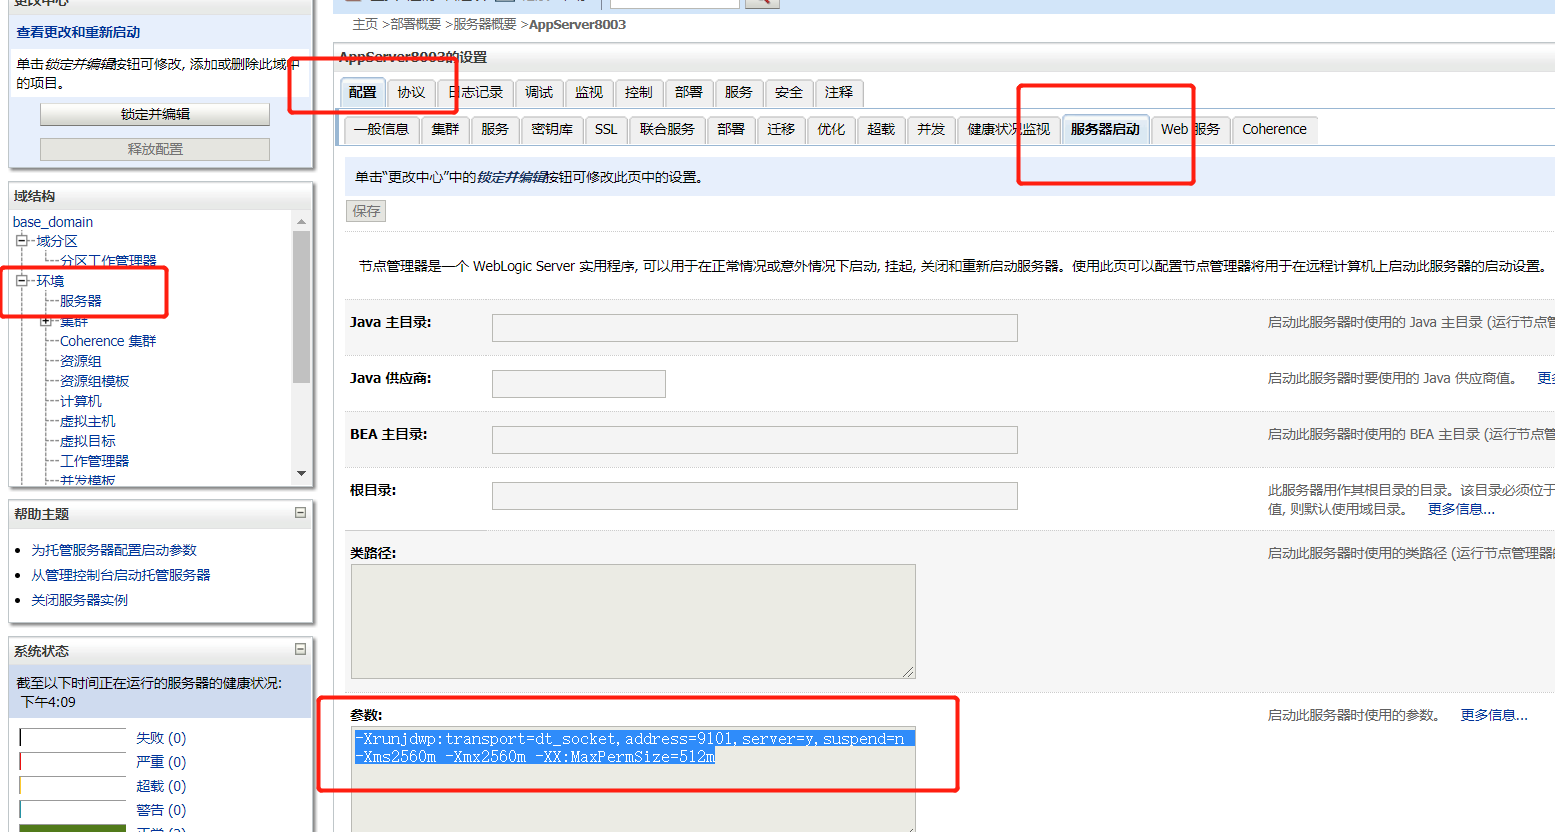Click the Java 主目录 input field
The height and width of the screenshot is (832, 1555).
click(755, 328)
